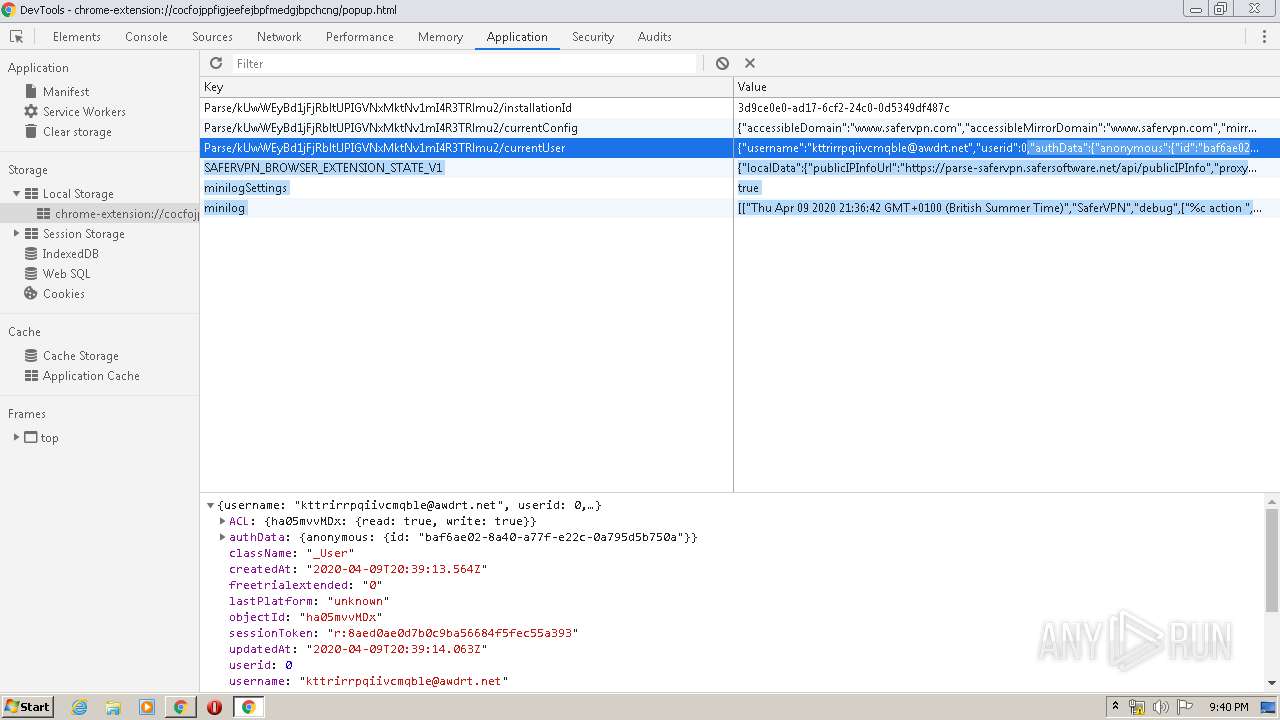The width and height of the screenshot is (1280, 720).
Task: Open Application Cache in the sidebar
Action: 91,375
